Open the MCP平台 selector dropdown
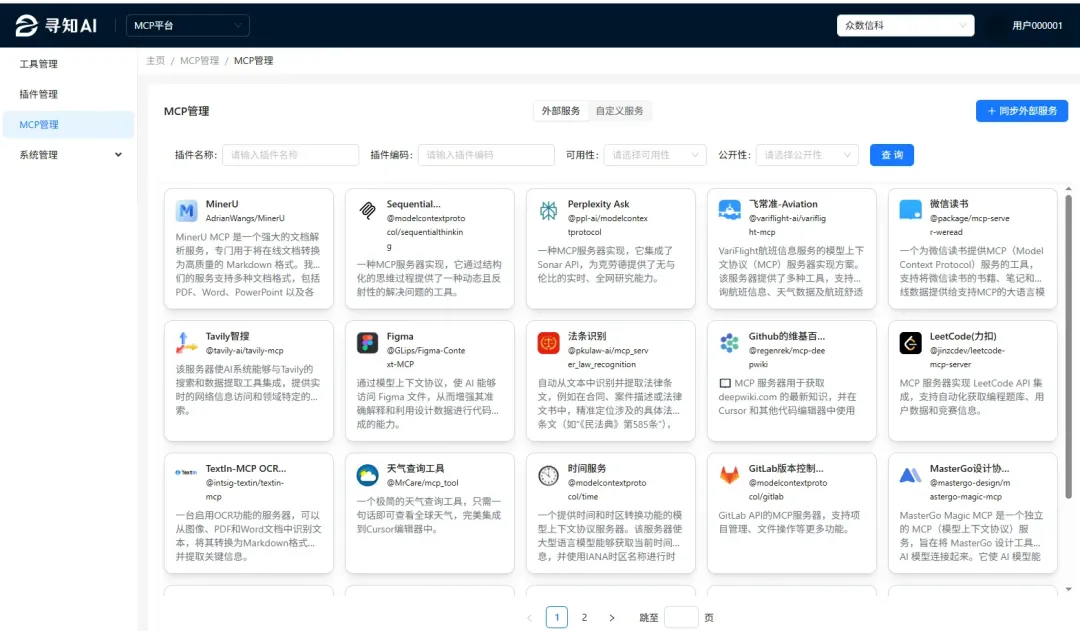 tap(186, 24)
